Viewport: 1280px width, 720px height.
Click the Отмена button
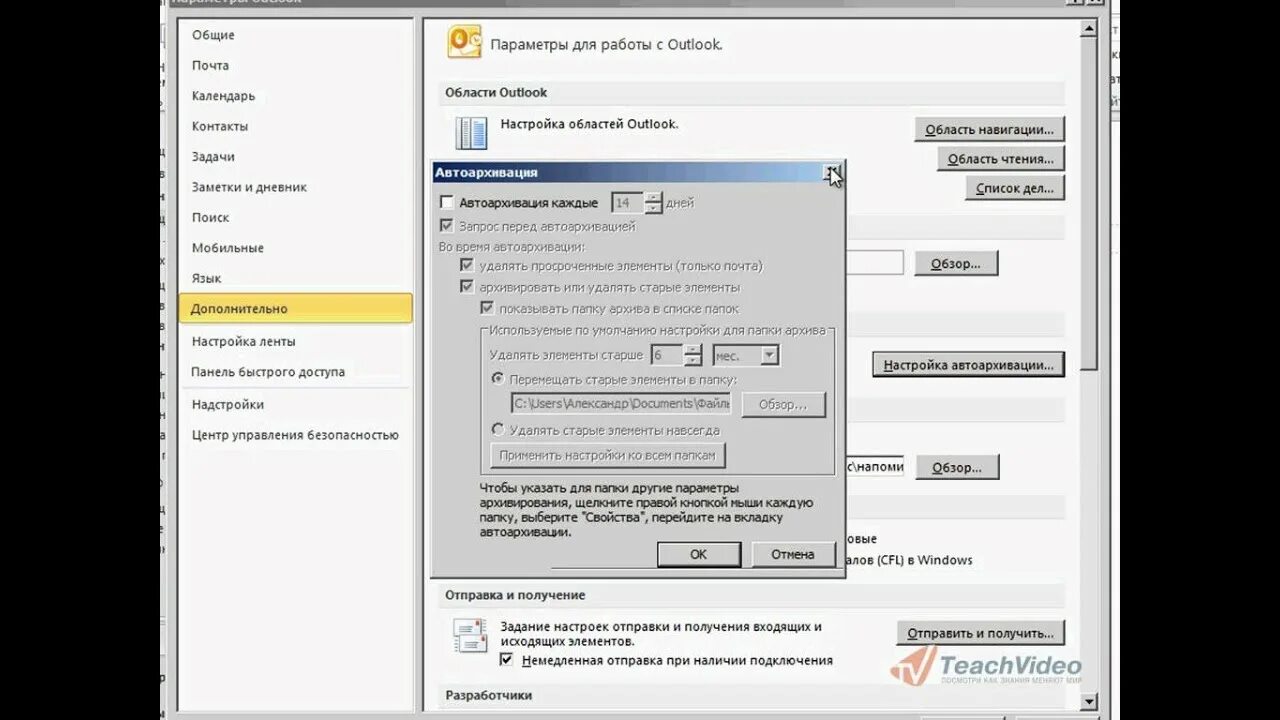[792, 553]
